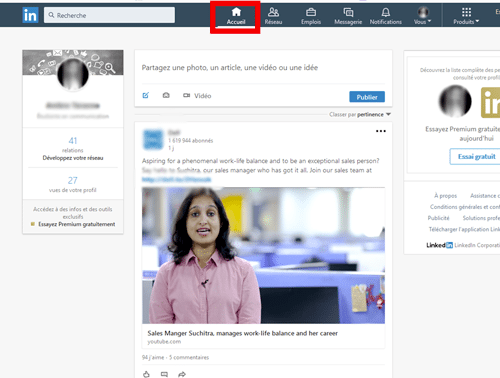
Task: Click Développez votre réseau
Action: pos(73,158)
